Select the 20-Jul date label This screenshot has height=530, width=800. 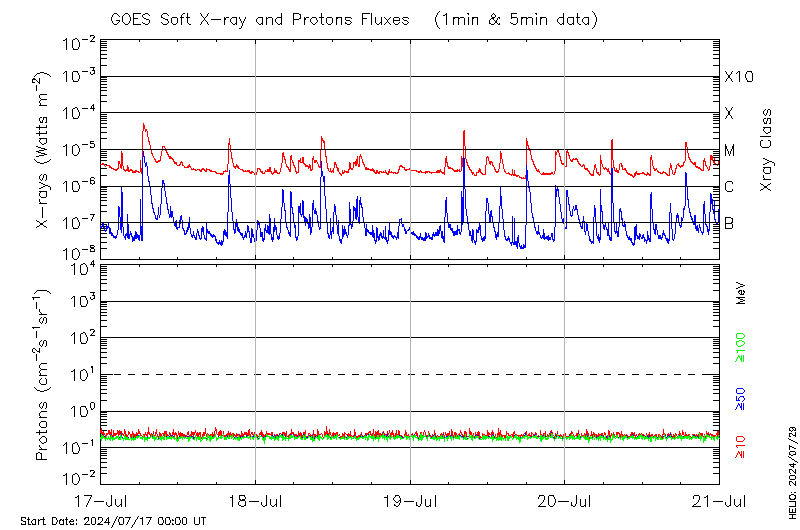tap(565, 500)
